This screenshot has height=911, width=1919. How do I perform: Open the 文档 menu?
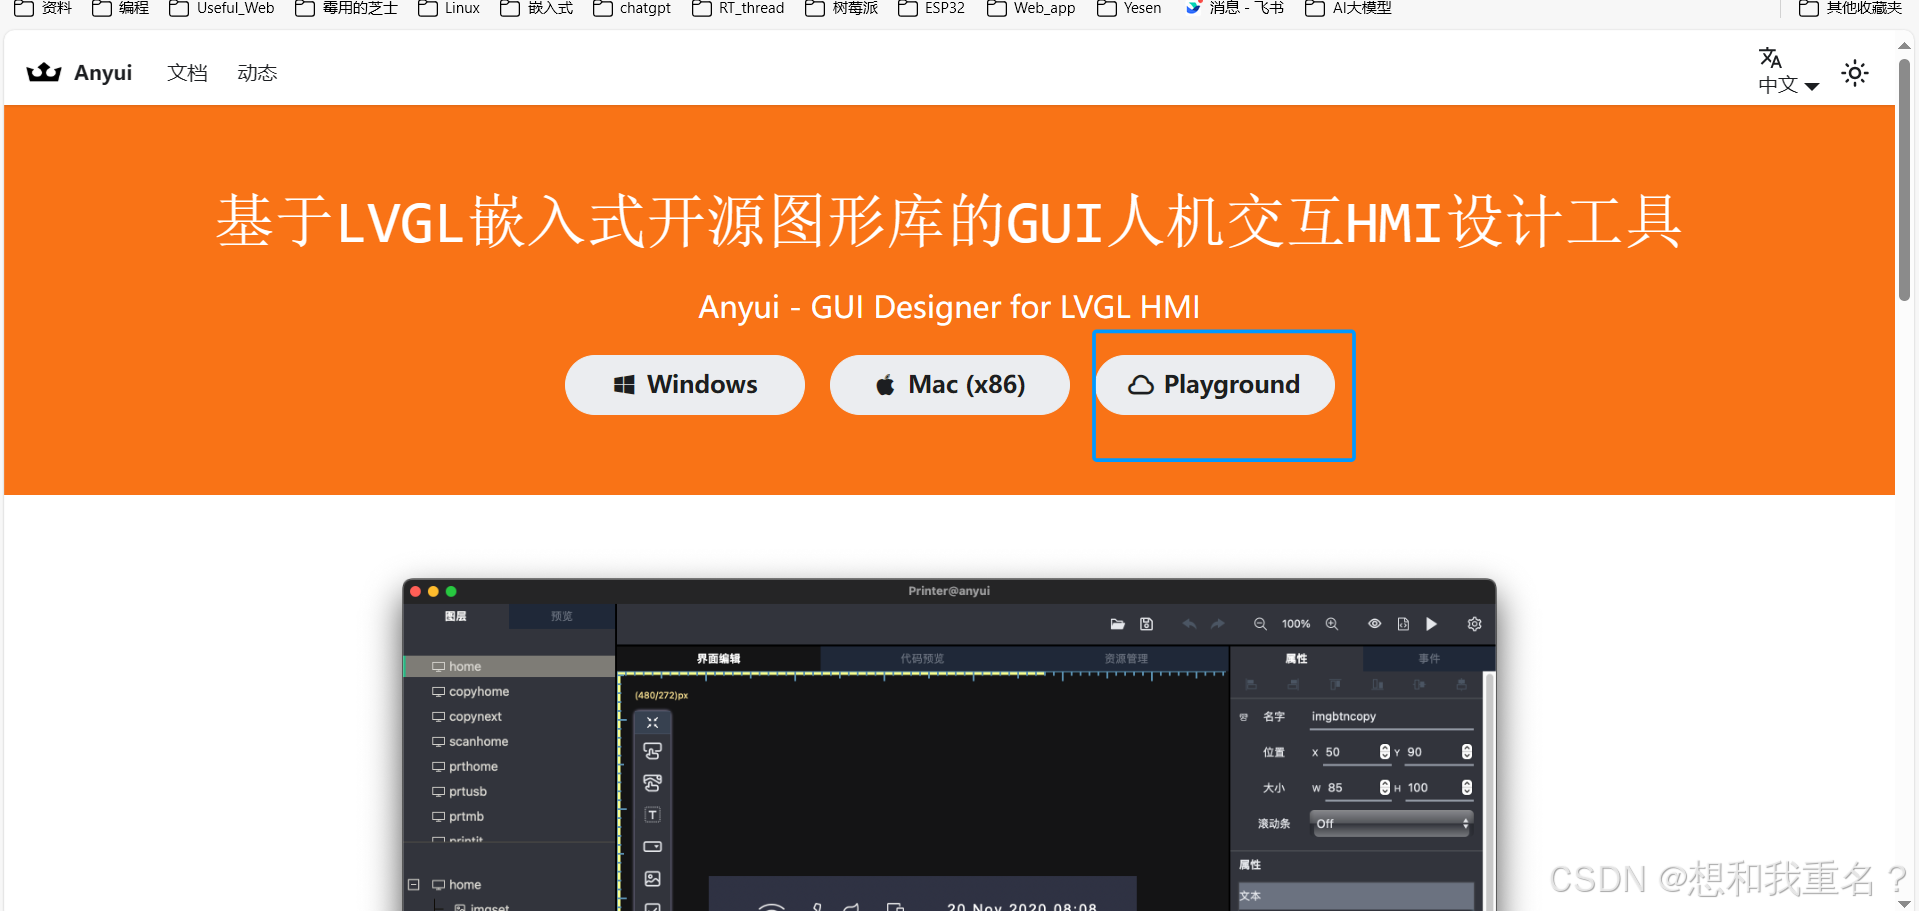[x=187, y=72]
